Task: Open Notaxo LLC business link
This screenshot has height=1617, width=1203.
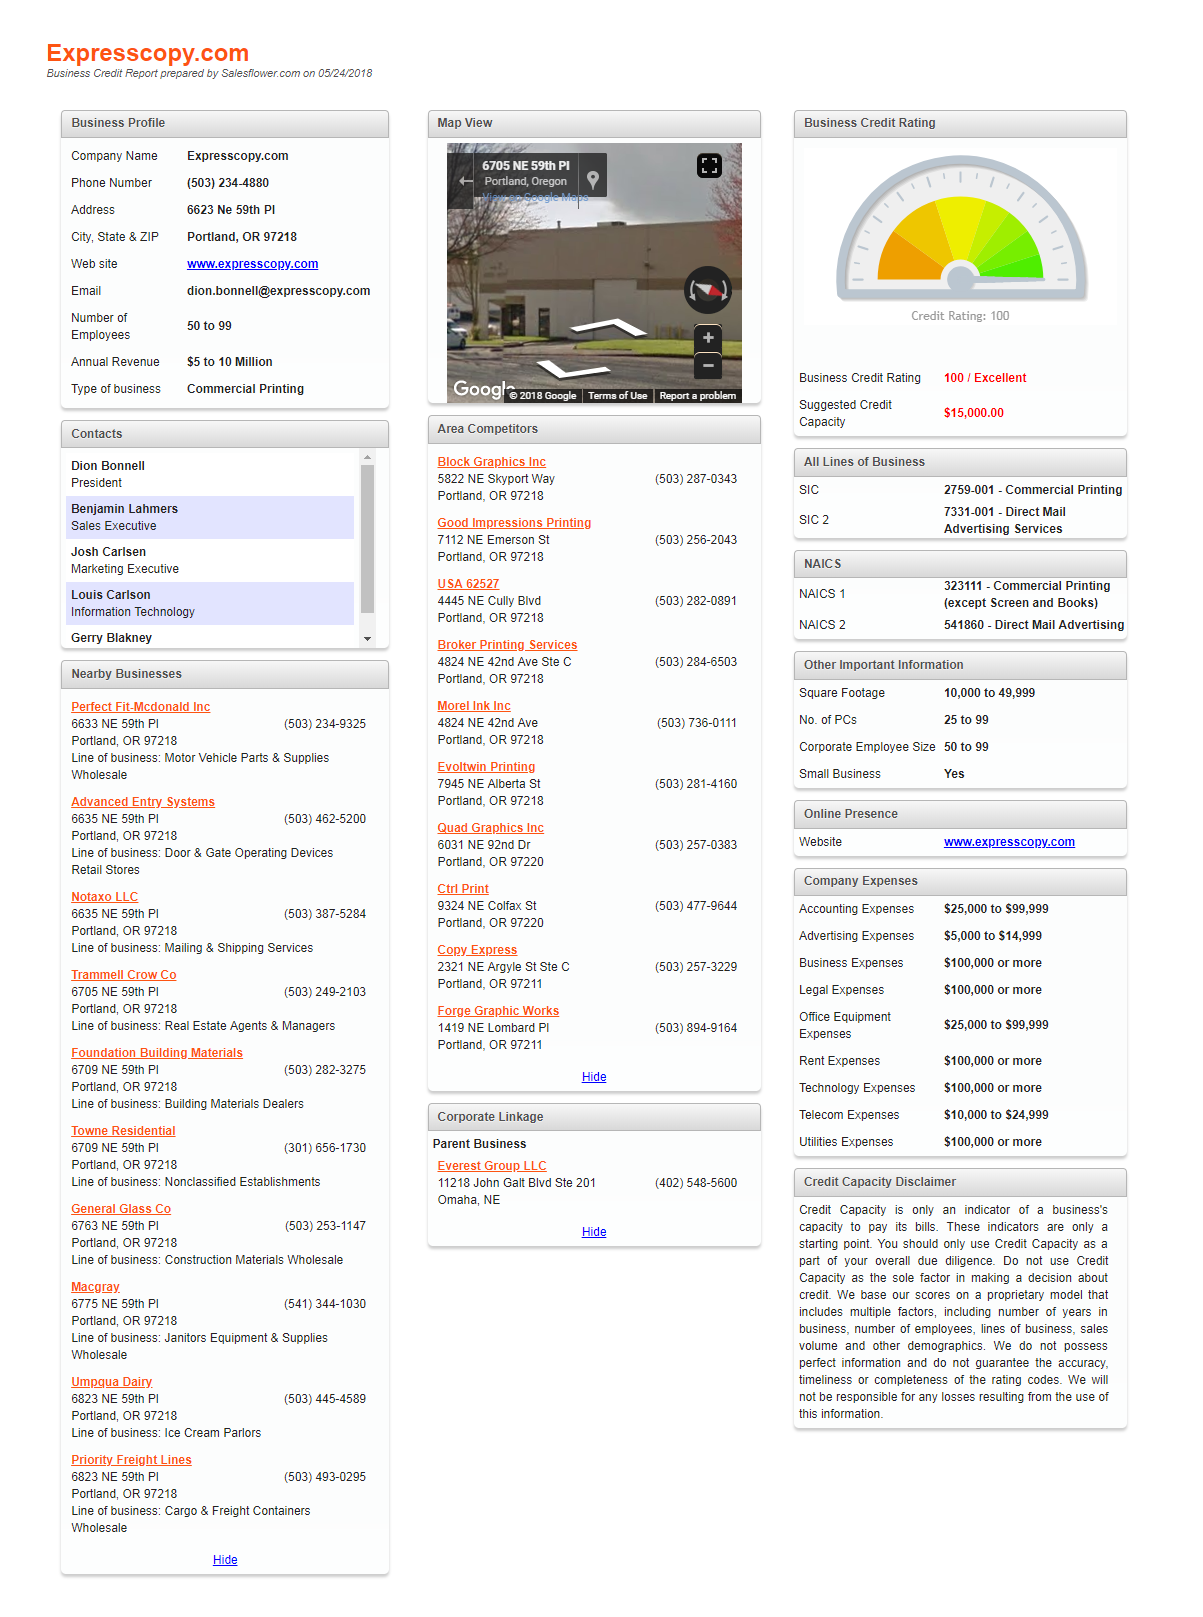Action: (104, 897)
